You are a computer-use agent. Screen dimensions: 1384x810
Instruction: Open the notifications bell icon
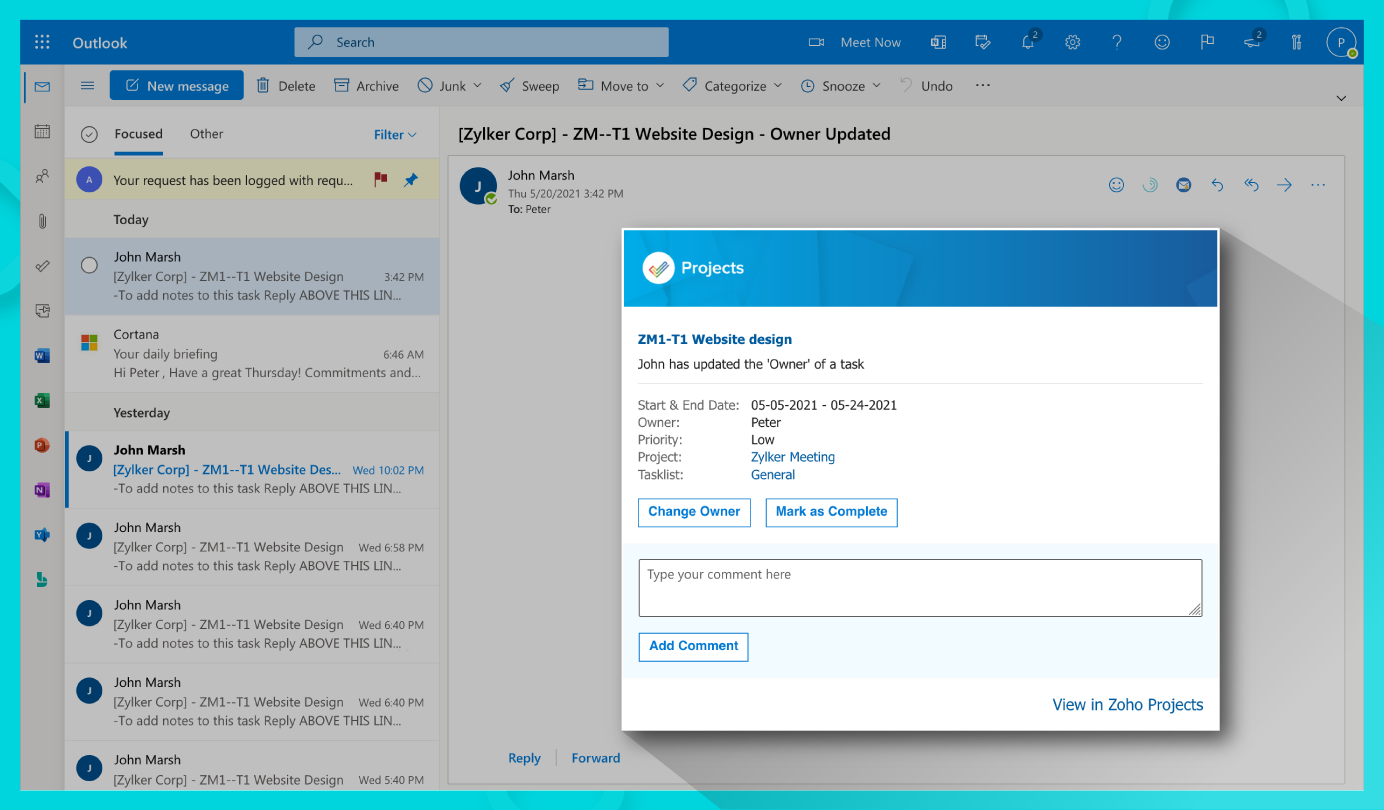1028,42
